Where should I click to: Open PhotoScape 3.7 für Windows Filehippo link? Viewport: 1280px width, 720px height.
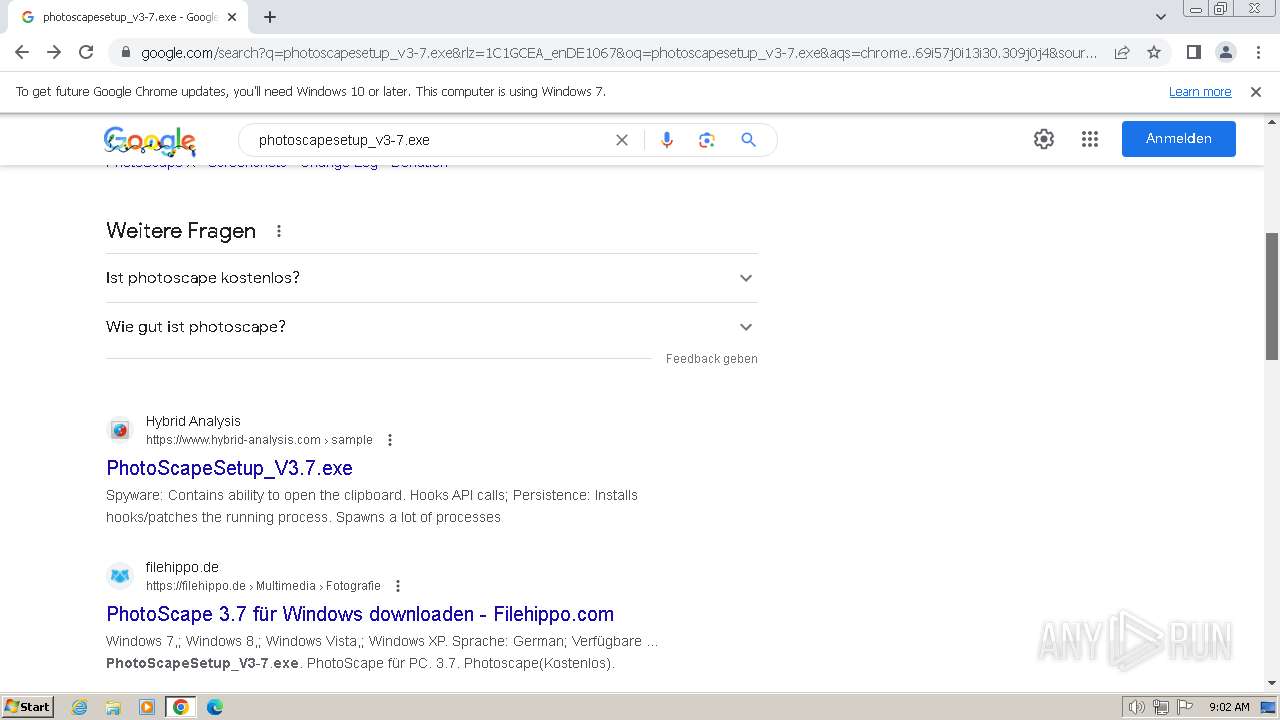click(x=360, y=614)
